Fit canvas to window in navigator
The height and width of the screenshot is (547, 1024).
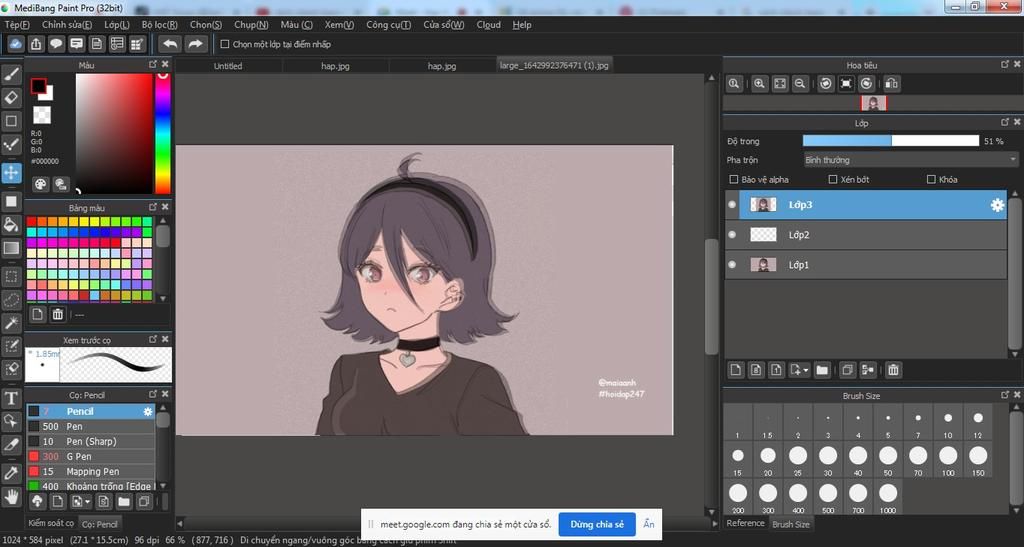[780, 84]
